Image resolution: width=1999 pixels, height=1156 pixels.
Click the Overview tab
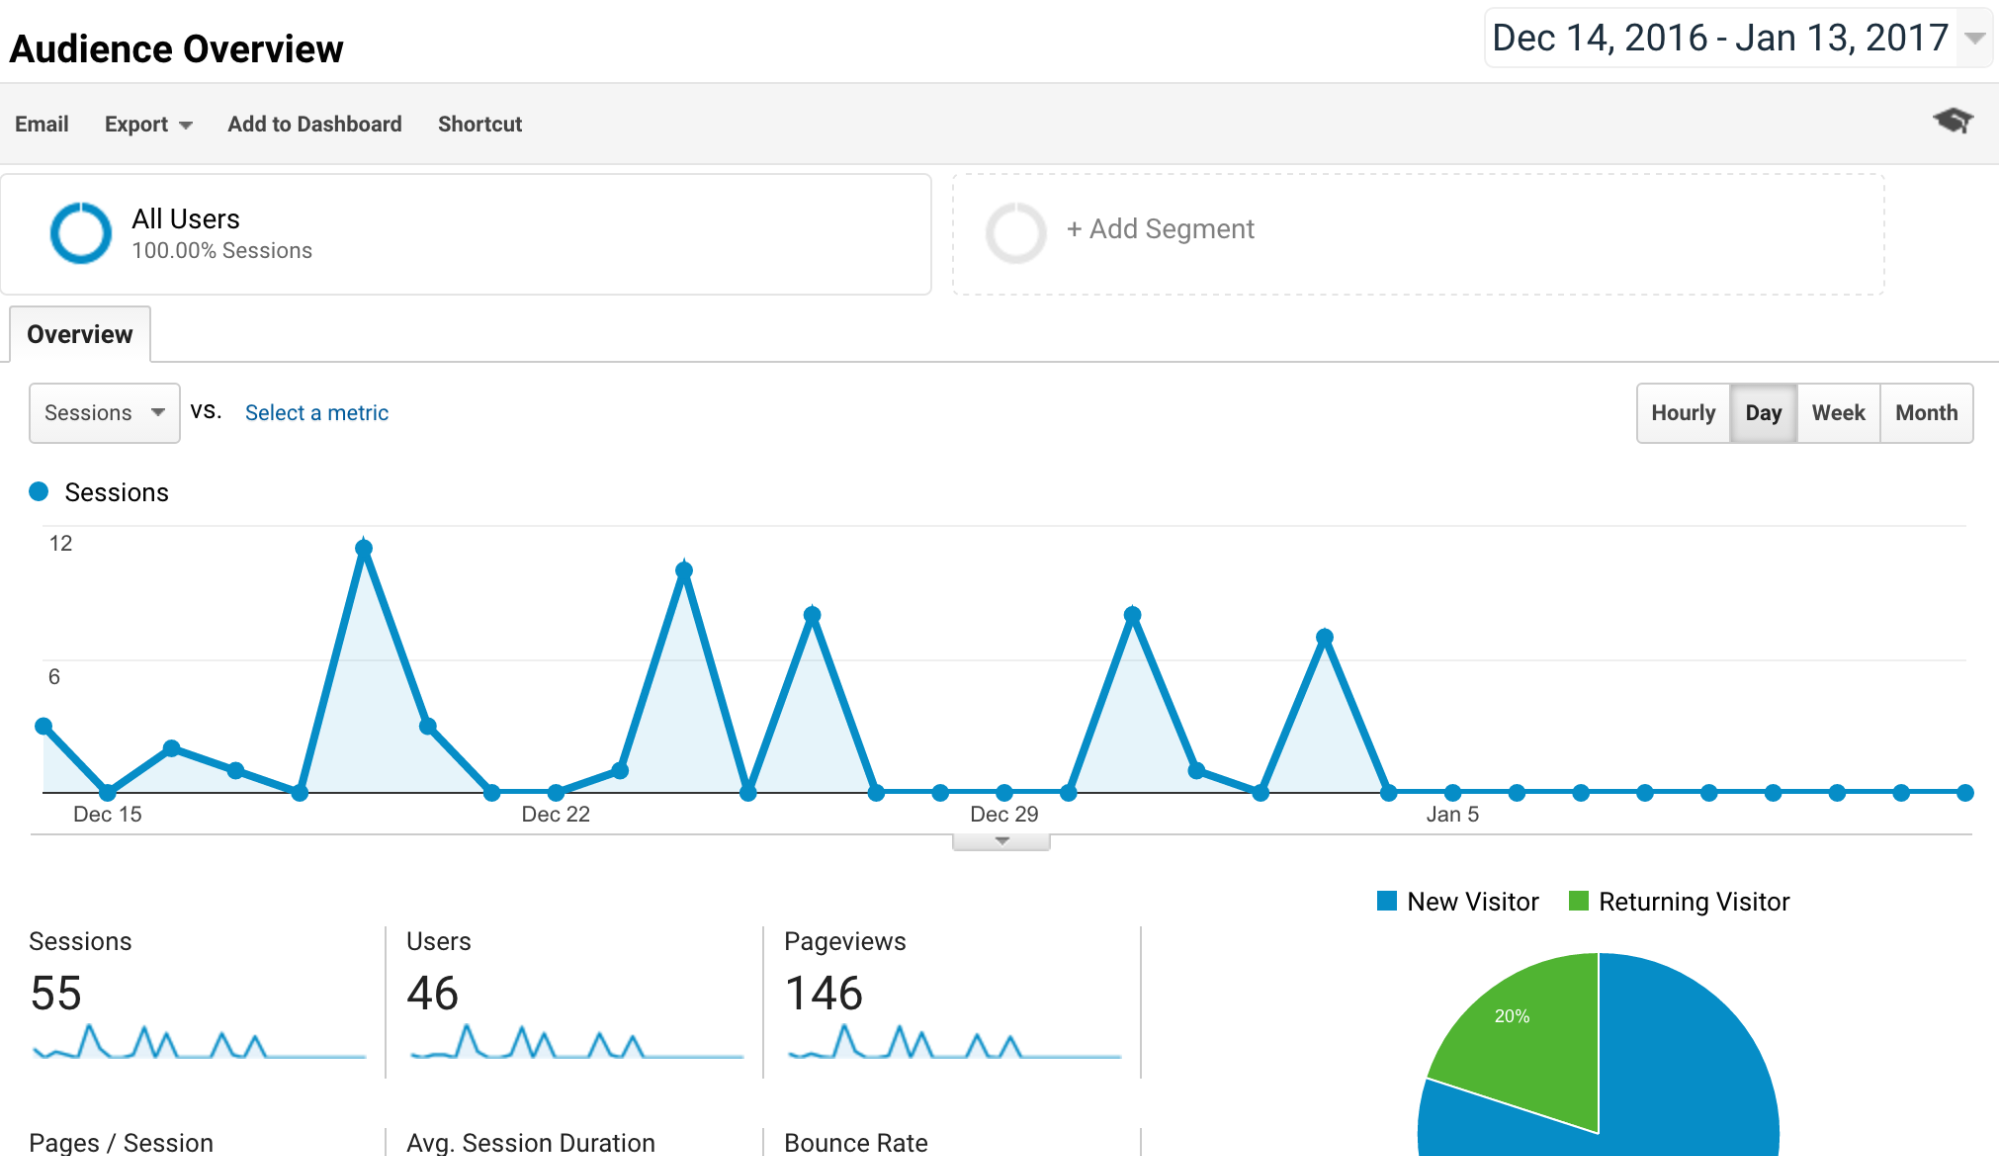click(80, 333)
